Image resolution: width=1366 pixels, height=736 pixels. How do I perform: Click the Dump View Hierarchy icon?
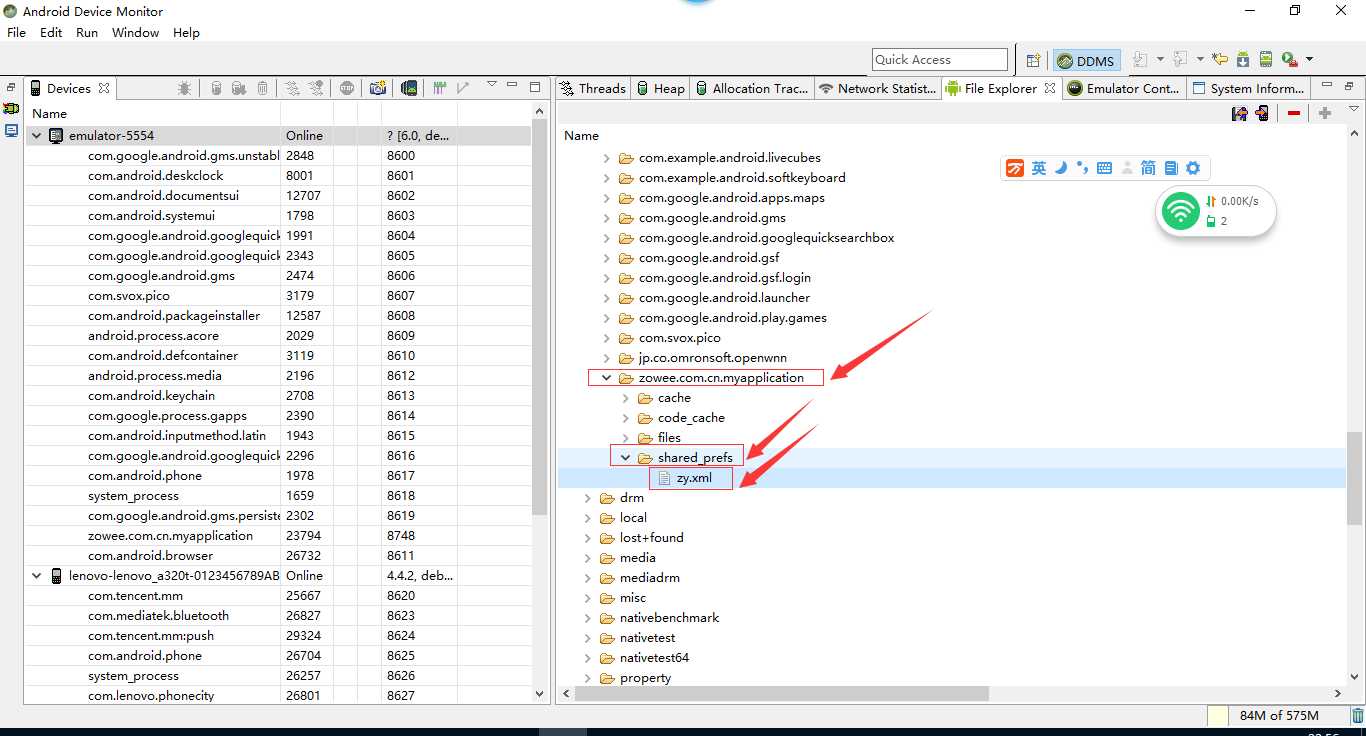(409, 88)
